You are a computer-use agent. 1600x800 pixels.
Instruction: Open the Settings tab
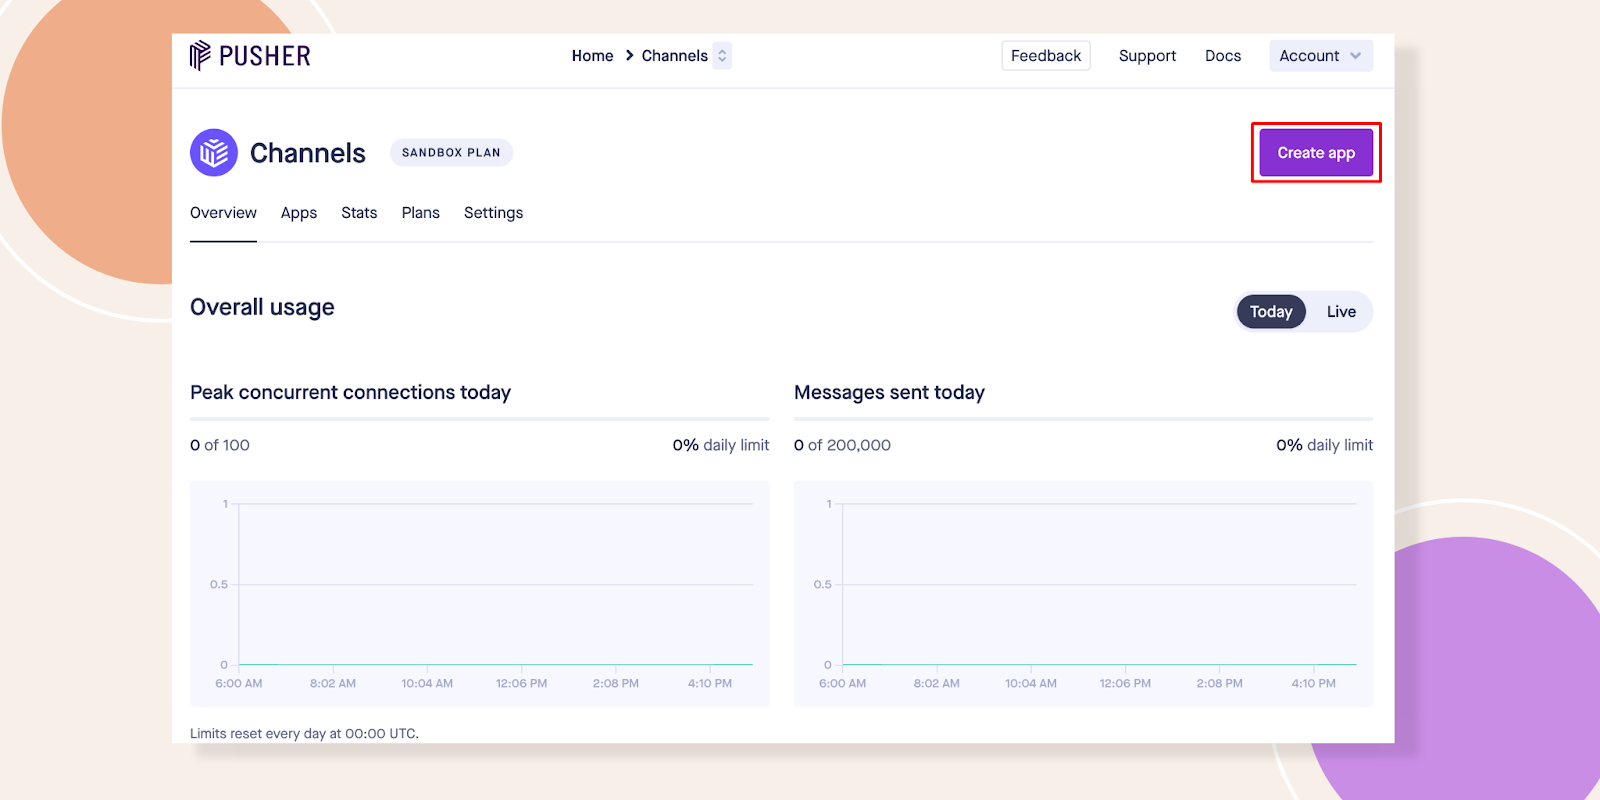tap(493, 213)
